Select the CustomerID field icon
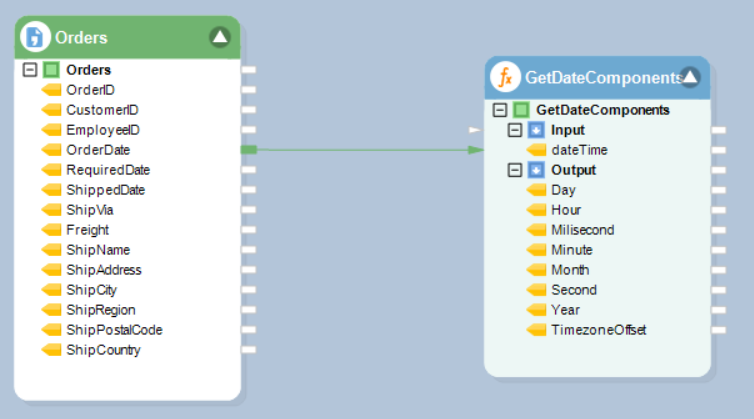The height and width of the screenshot is (419, 754). (51, 110)
